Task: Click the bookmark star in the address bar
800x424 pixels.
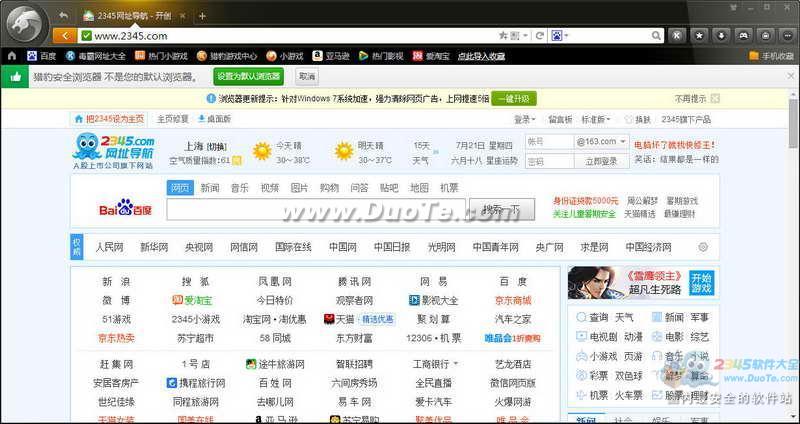Action: click(x=503, y=36)
